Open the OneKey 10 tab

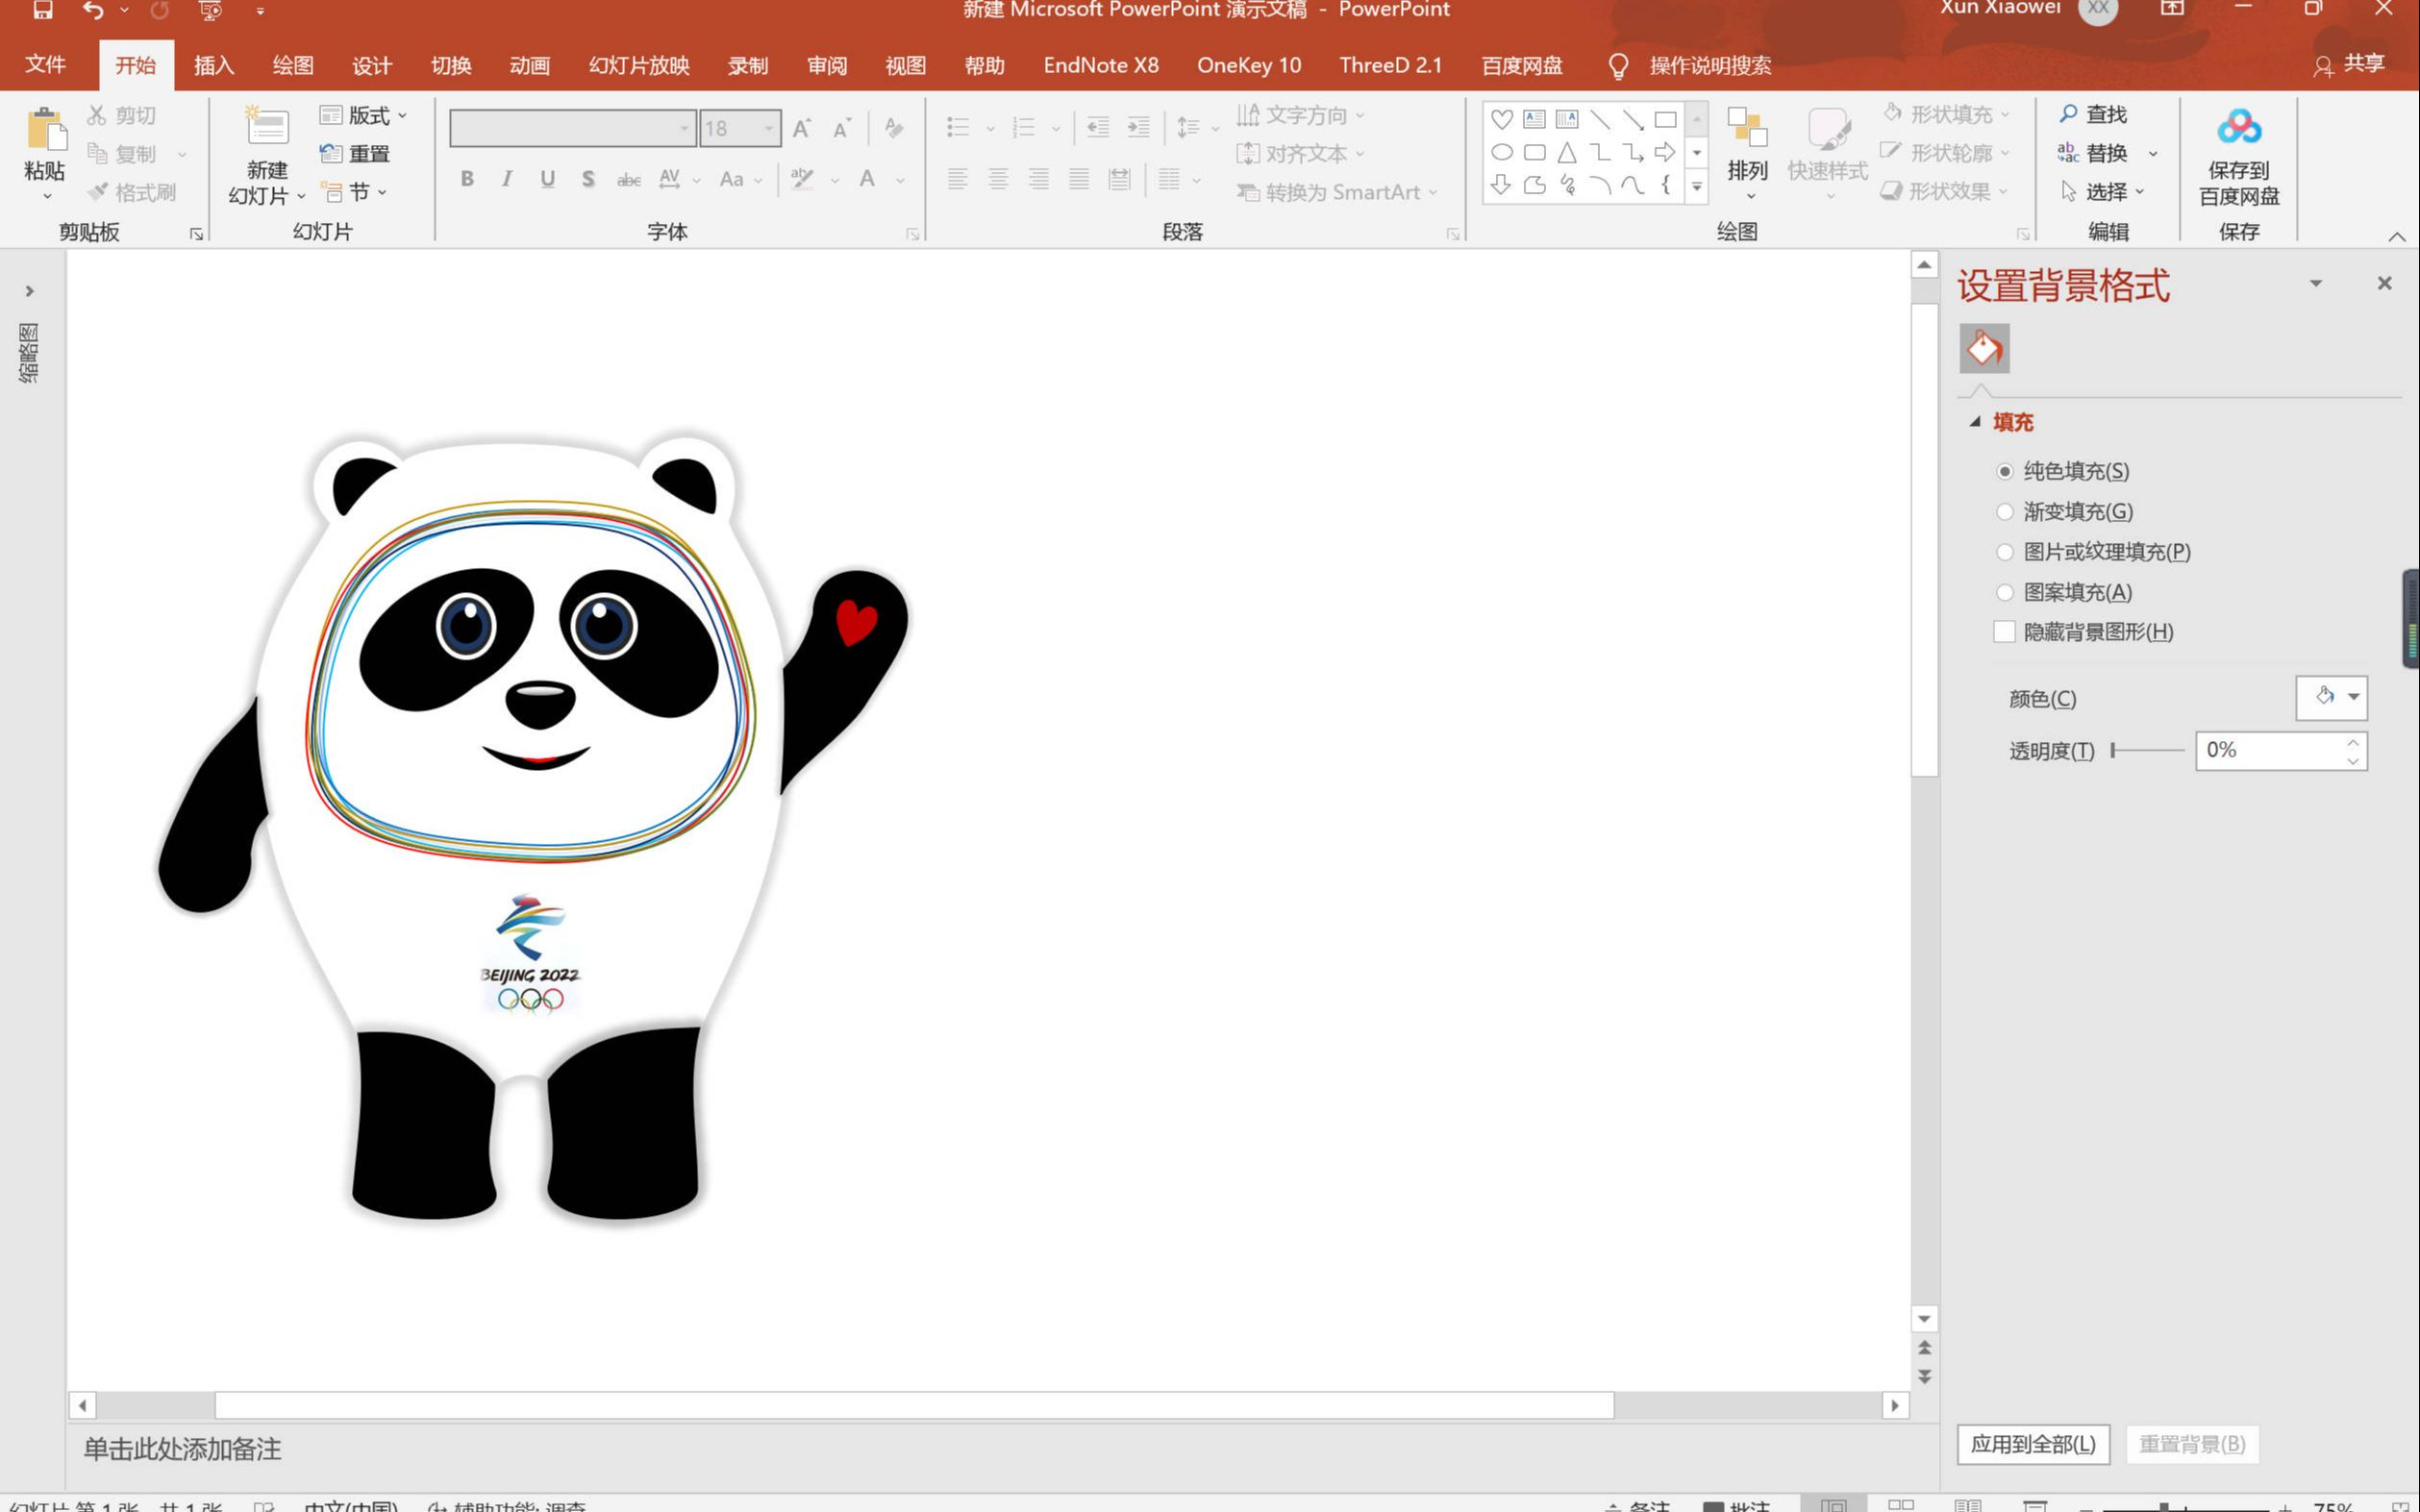coord(1249,65)
